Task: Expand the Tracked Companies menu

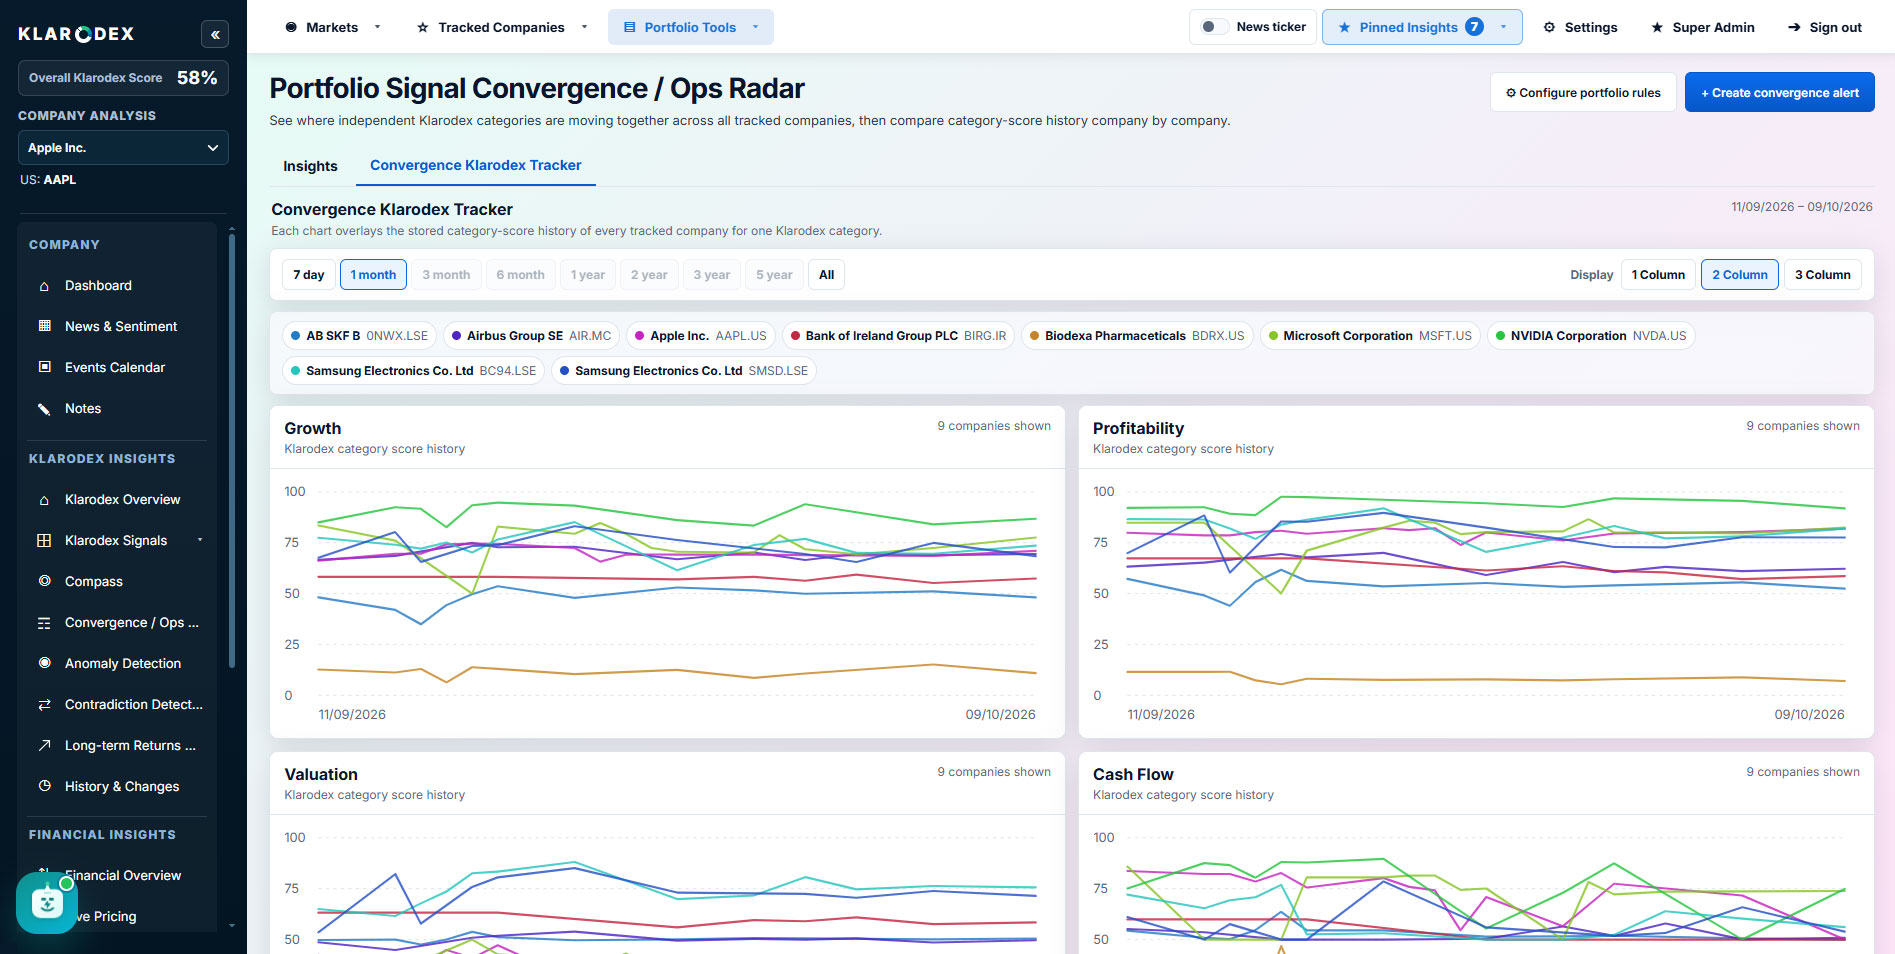Action: tap(503, 27)
